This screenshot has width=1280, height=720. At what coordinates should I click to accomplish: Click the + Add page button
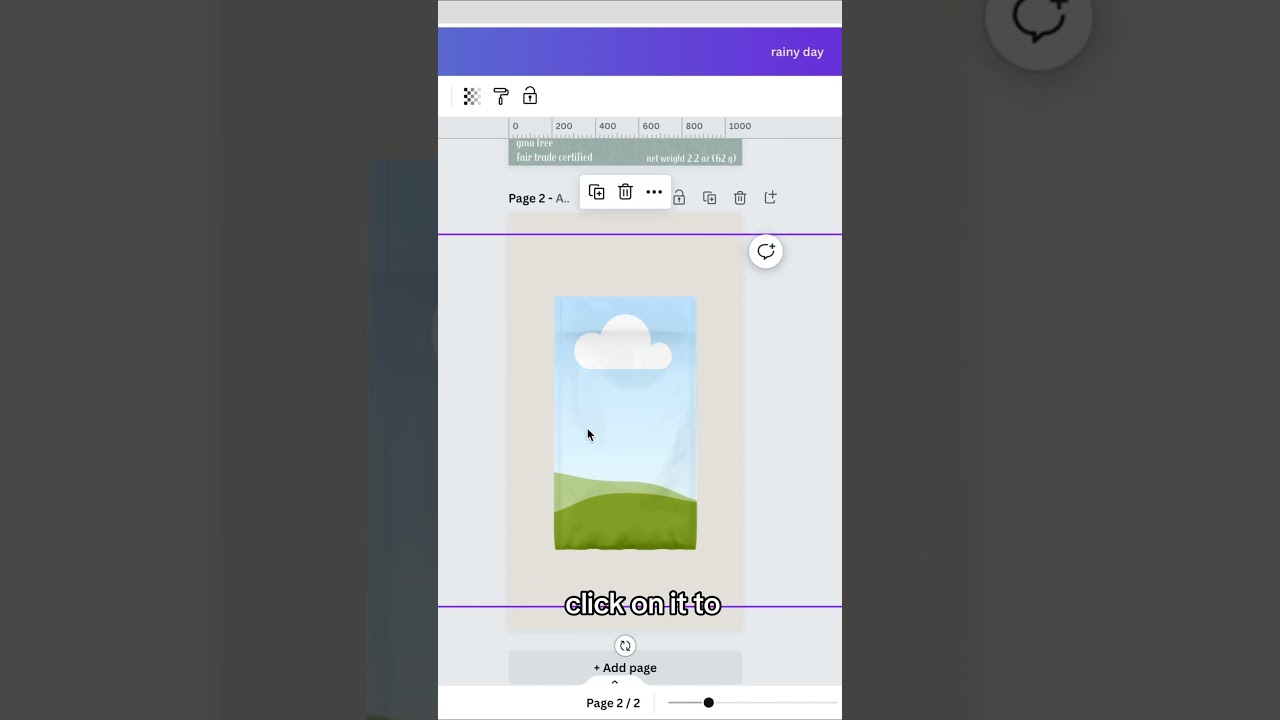625,668
